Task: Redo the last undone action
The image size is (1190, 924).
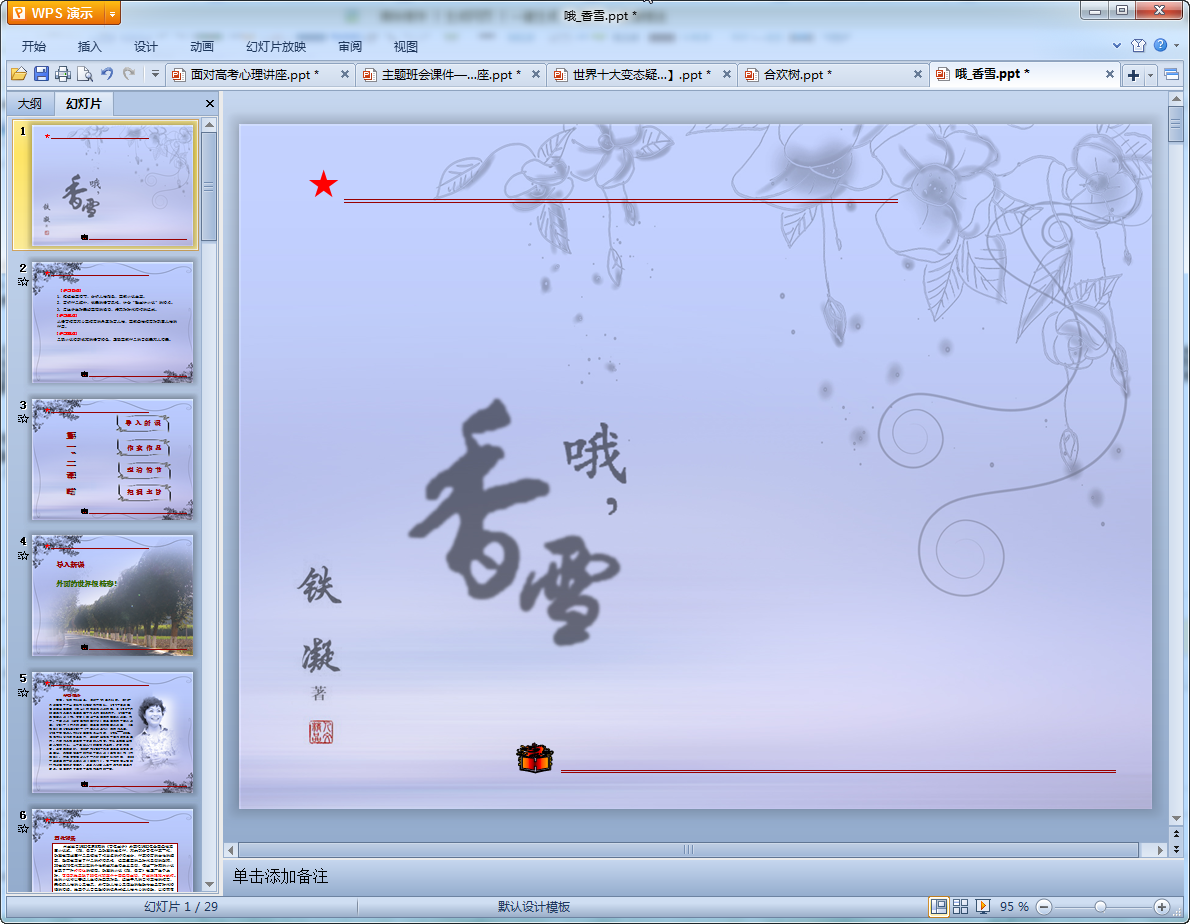Action: tap(129, 74)
